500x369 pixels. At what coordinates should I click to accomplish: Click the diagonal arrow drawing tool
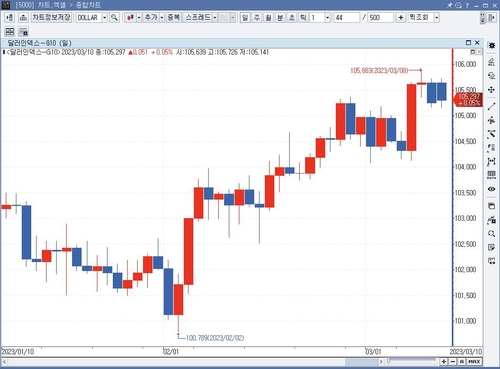pos(491,134)
